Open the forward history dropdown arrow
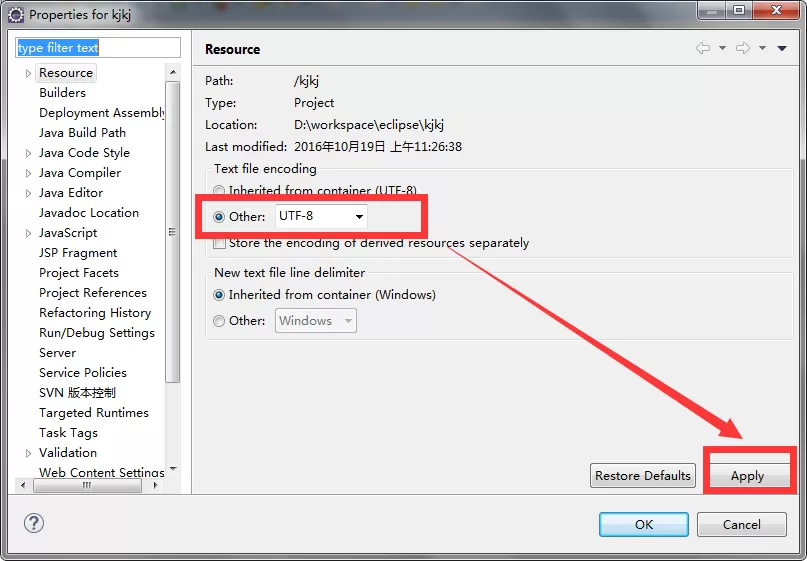 click(x=762, y=48)
